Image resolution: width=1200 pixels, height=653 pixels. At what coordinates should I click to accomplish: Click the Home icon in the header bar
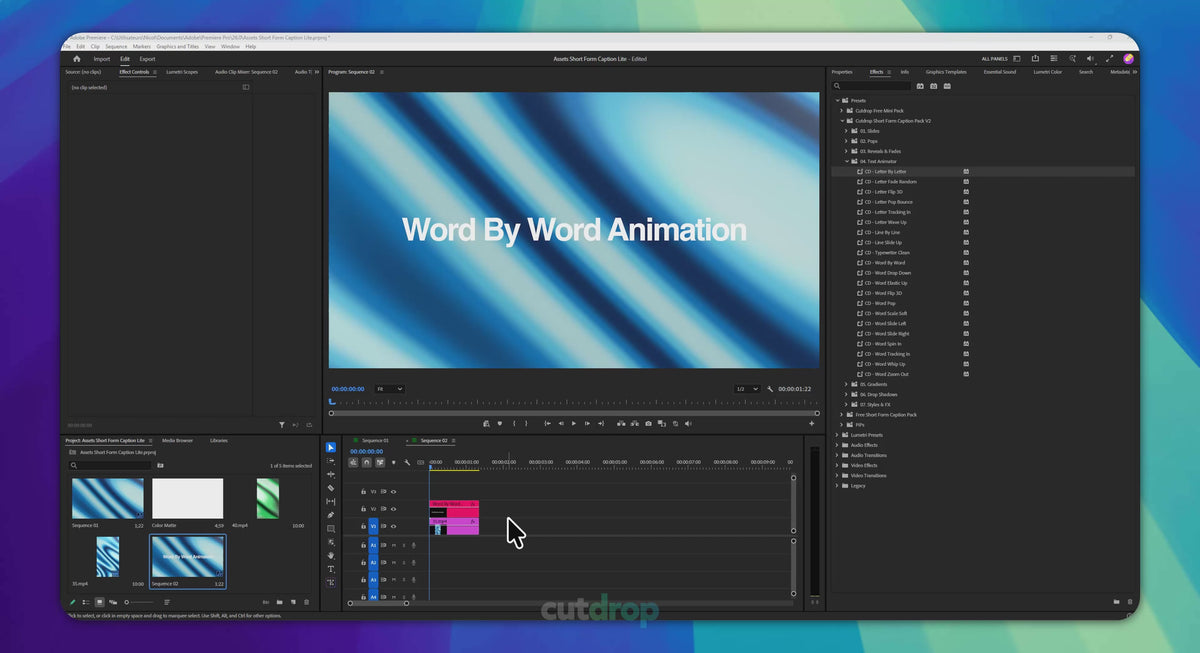(76, 59)
